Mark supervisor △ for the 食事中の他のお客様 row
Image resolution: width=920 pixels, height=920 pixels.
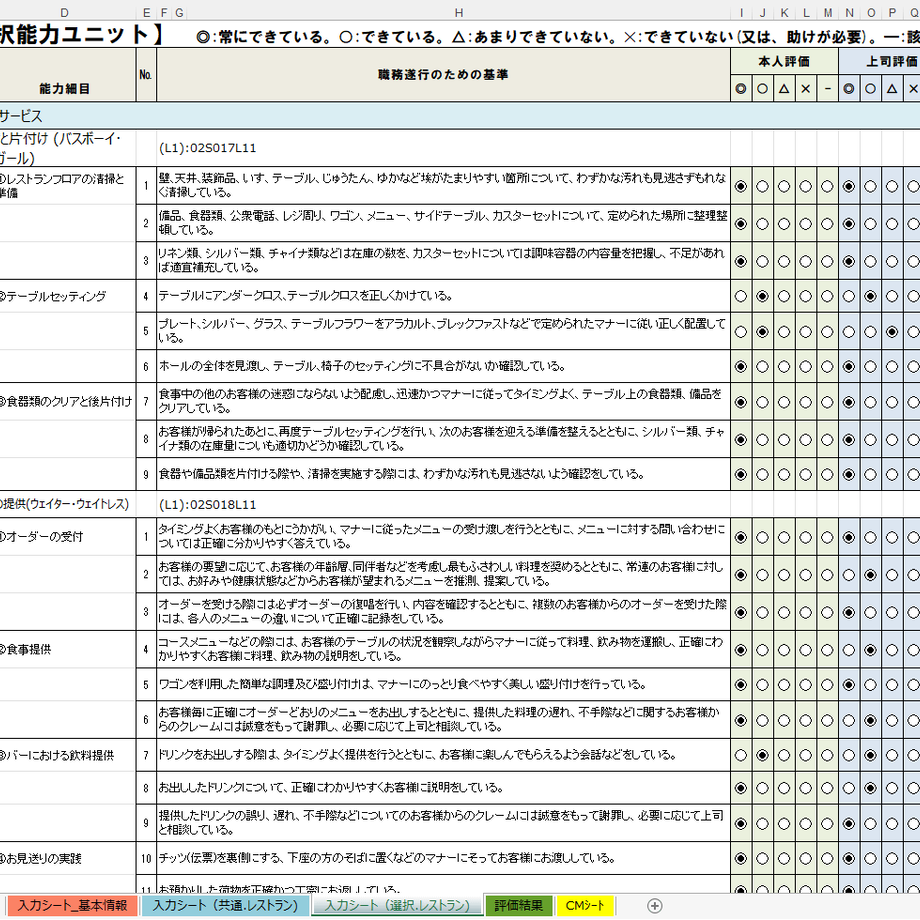pos(892,402)
